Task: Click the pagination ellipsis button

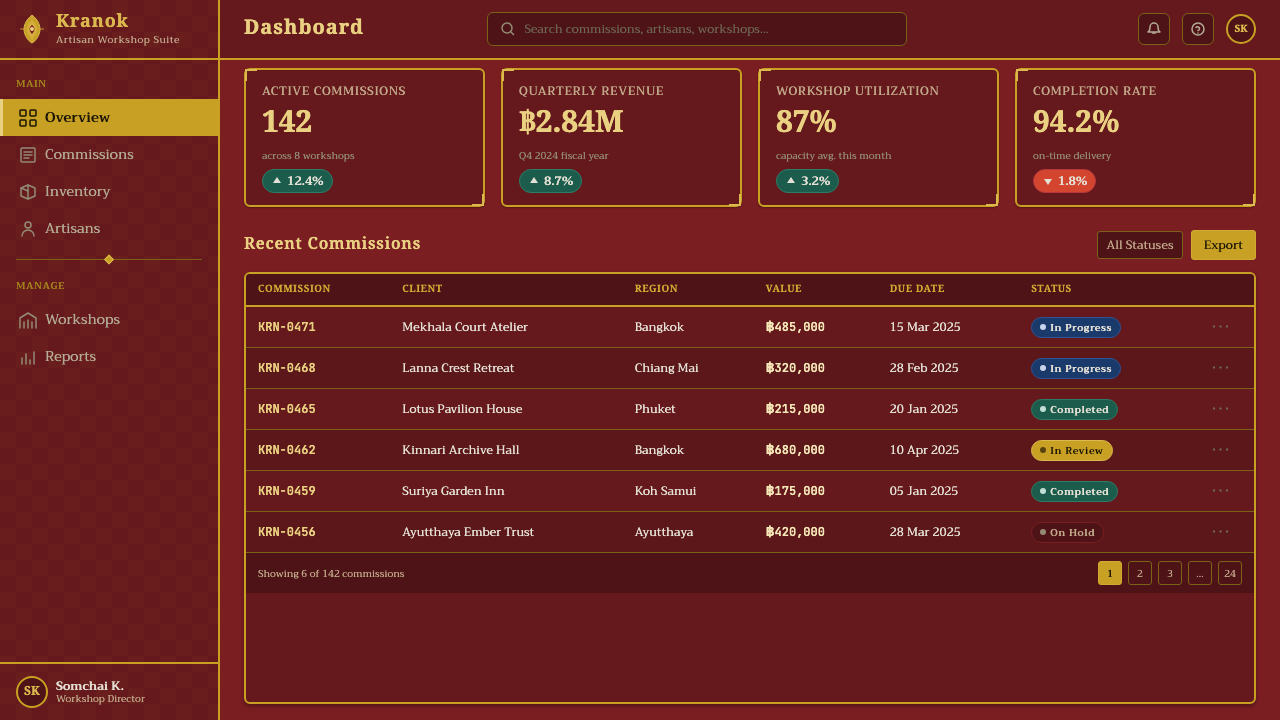Action: click(x=1200, y=573)
